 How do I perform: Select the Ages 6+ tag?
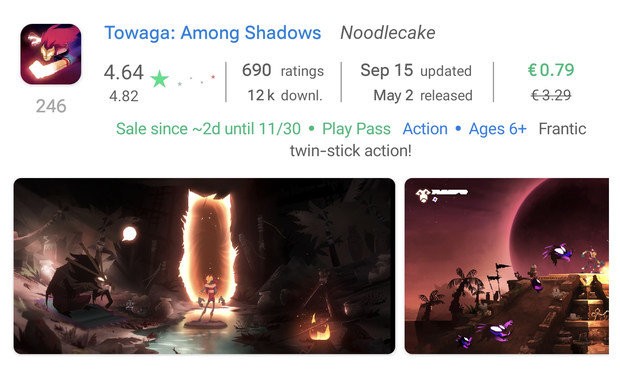pos(497,129)
